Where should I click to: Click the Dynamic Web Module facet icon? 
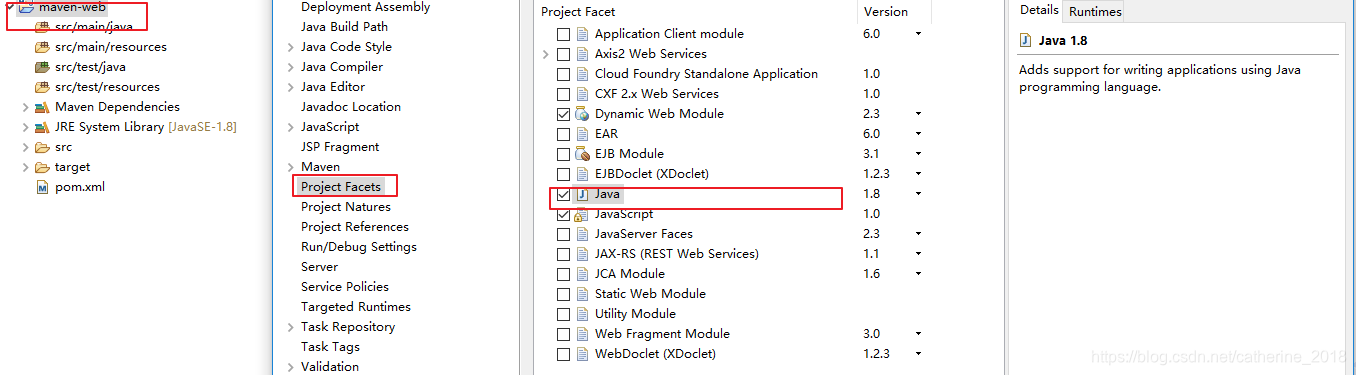tap(582, 114)
